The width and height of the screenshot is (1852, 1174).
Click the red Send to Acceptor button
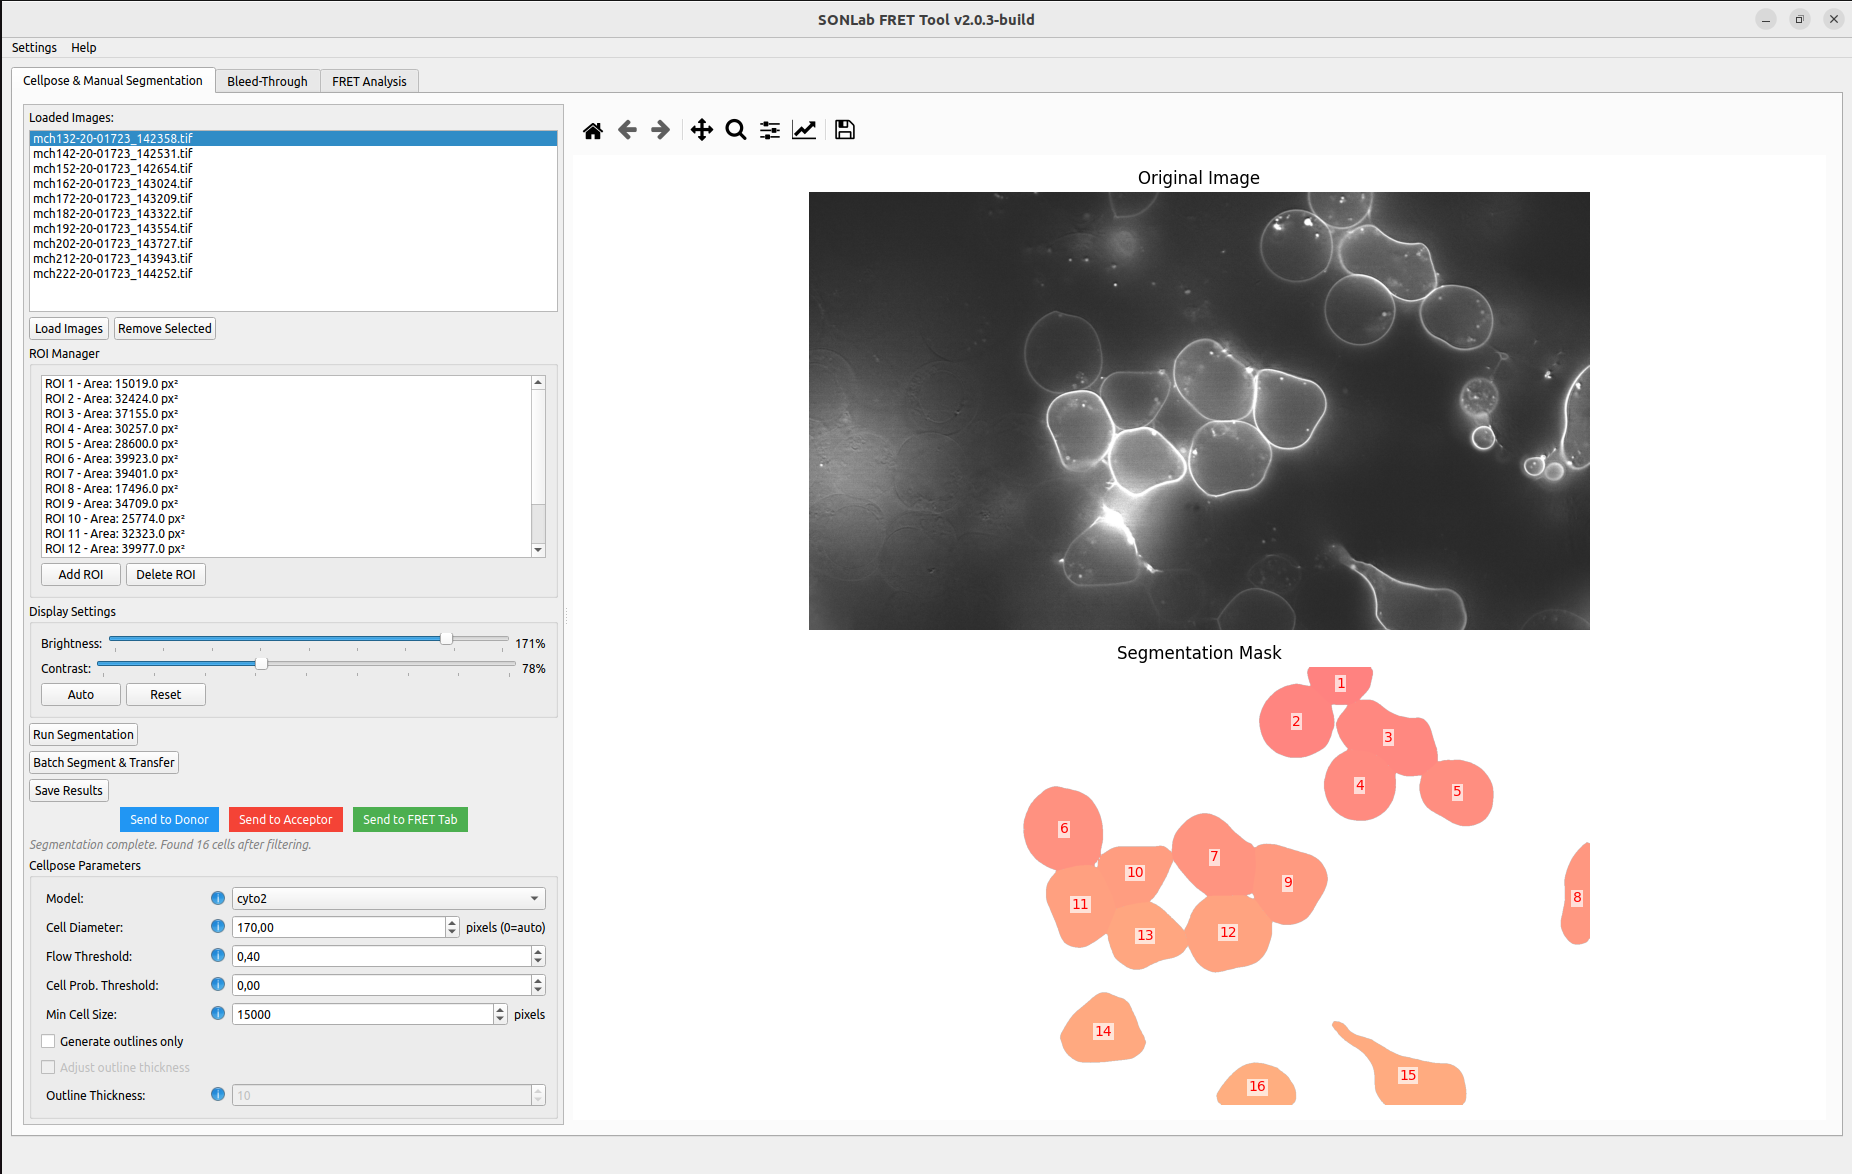286,819
